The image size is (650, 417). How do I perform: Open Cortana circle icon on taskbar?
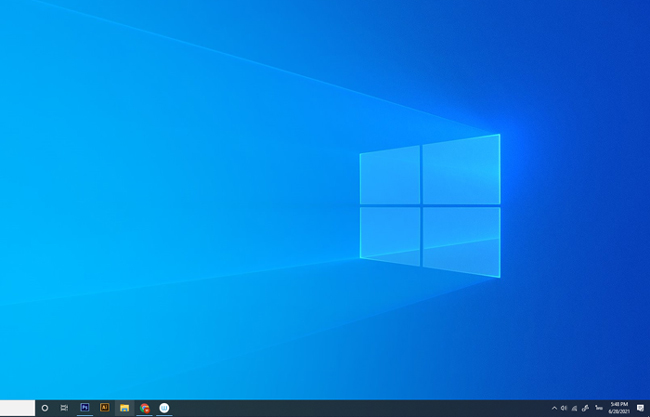pos(45,408)
